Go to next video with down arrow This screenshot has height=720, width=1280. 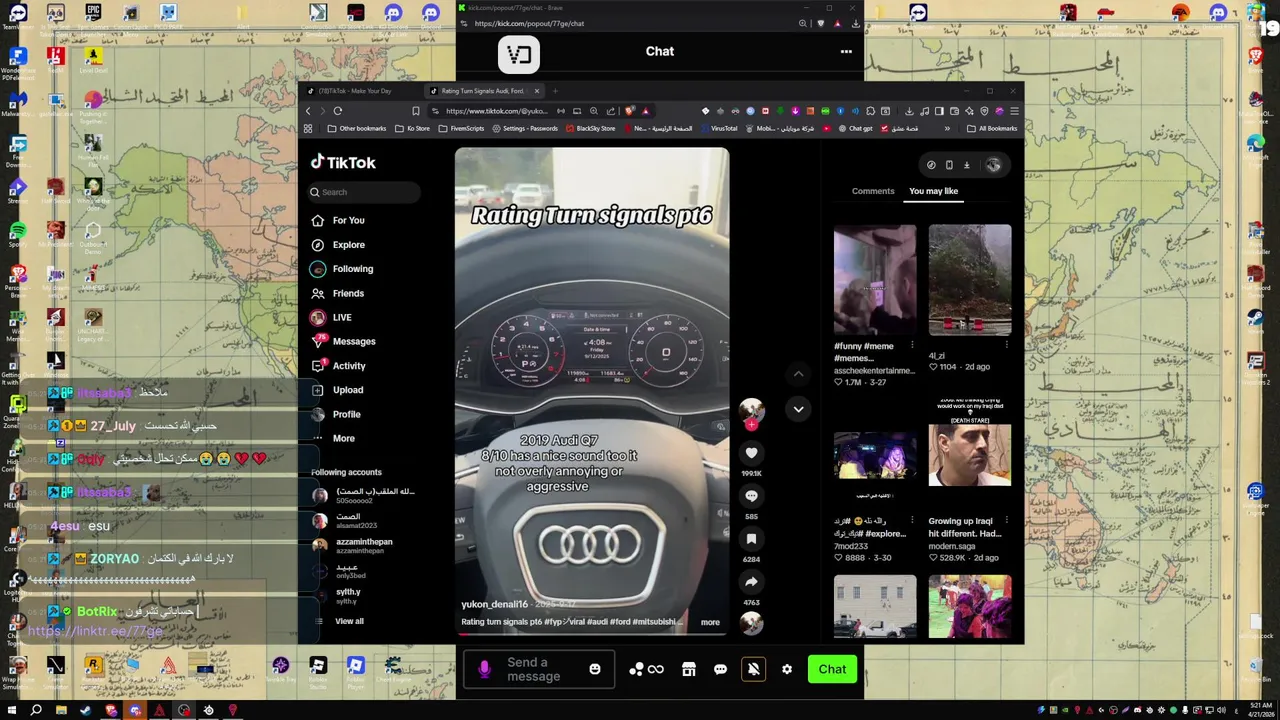[x=798, y=409]
